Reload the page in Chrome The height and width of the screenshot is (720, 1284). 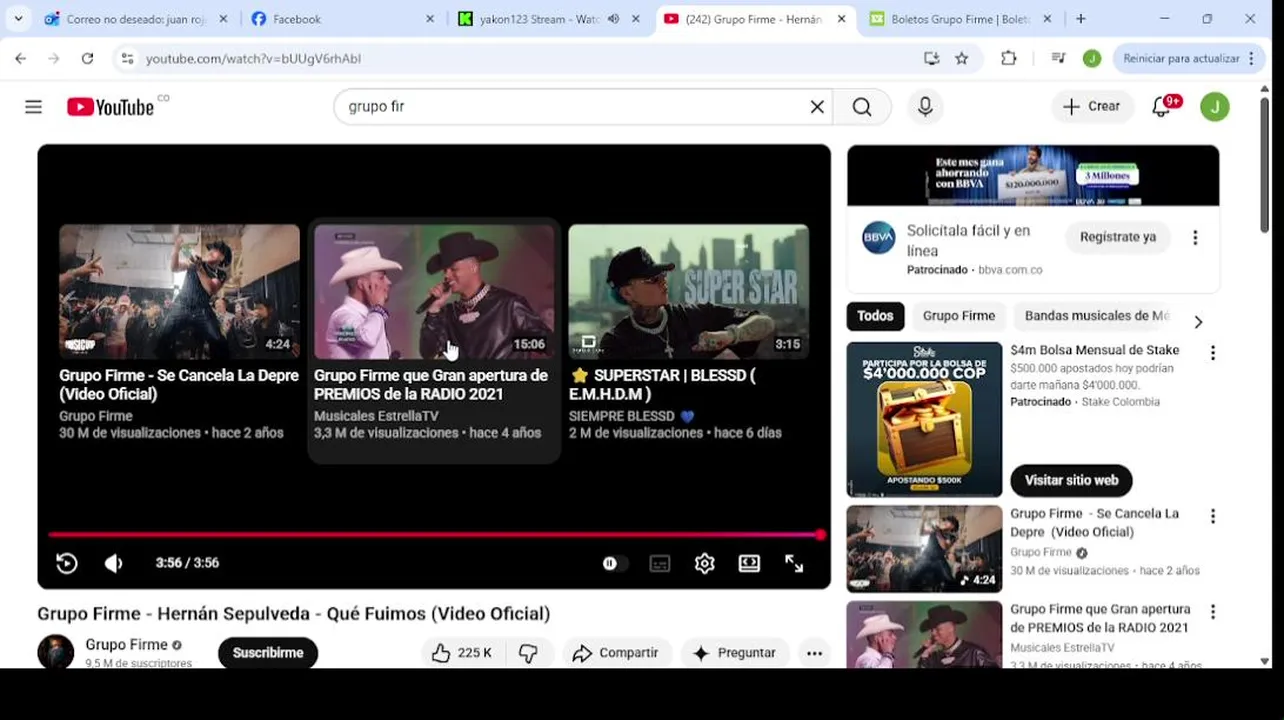click(87, 58)
